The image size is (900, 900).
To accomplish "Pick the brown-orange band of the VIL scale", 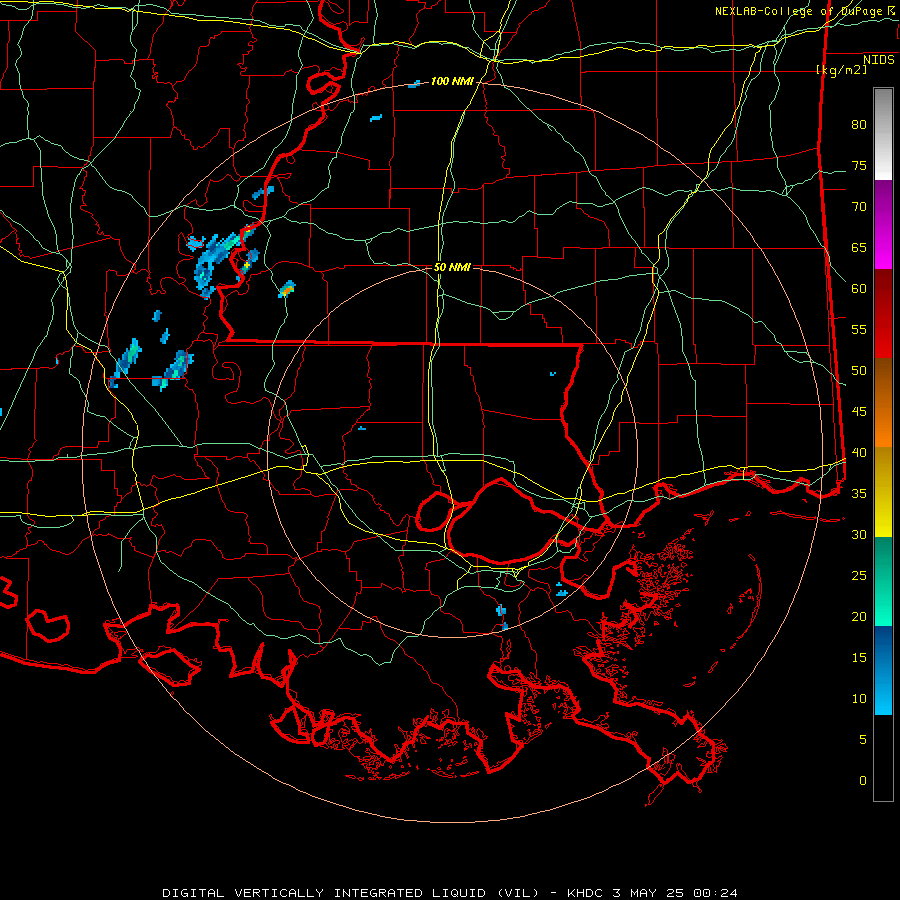I will tap(883, 402).
